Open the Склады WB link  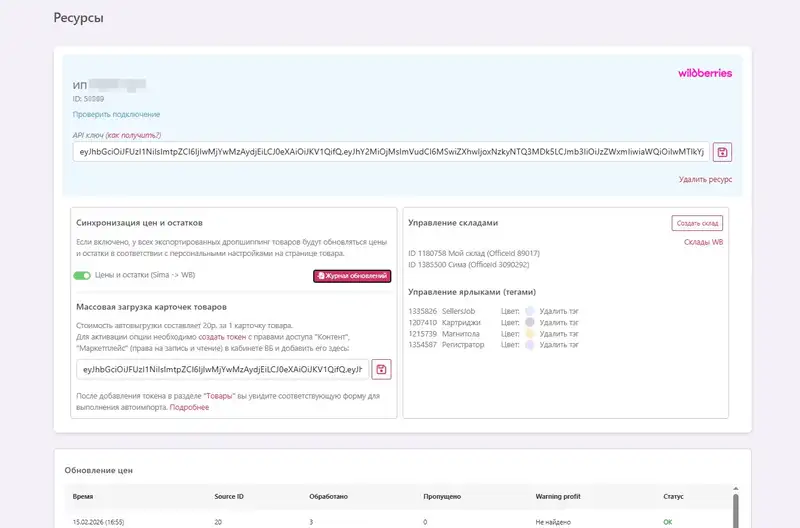pyautogui.click(x=703, y=242)
